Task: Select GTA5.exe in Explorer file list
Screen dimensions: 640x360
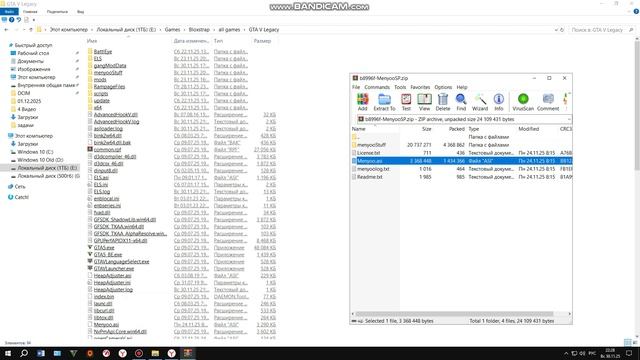Action: 104,248
